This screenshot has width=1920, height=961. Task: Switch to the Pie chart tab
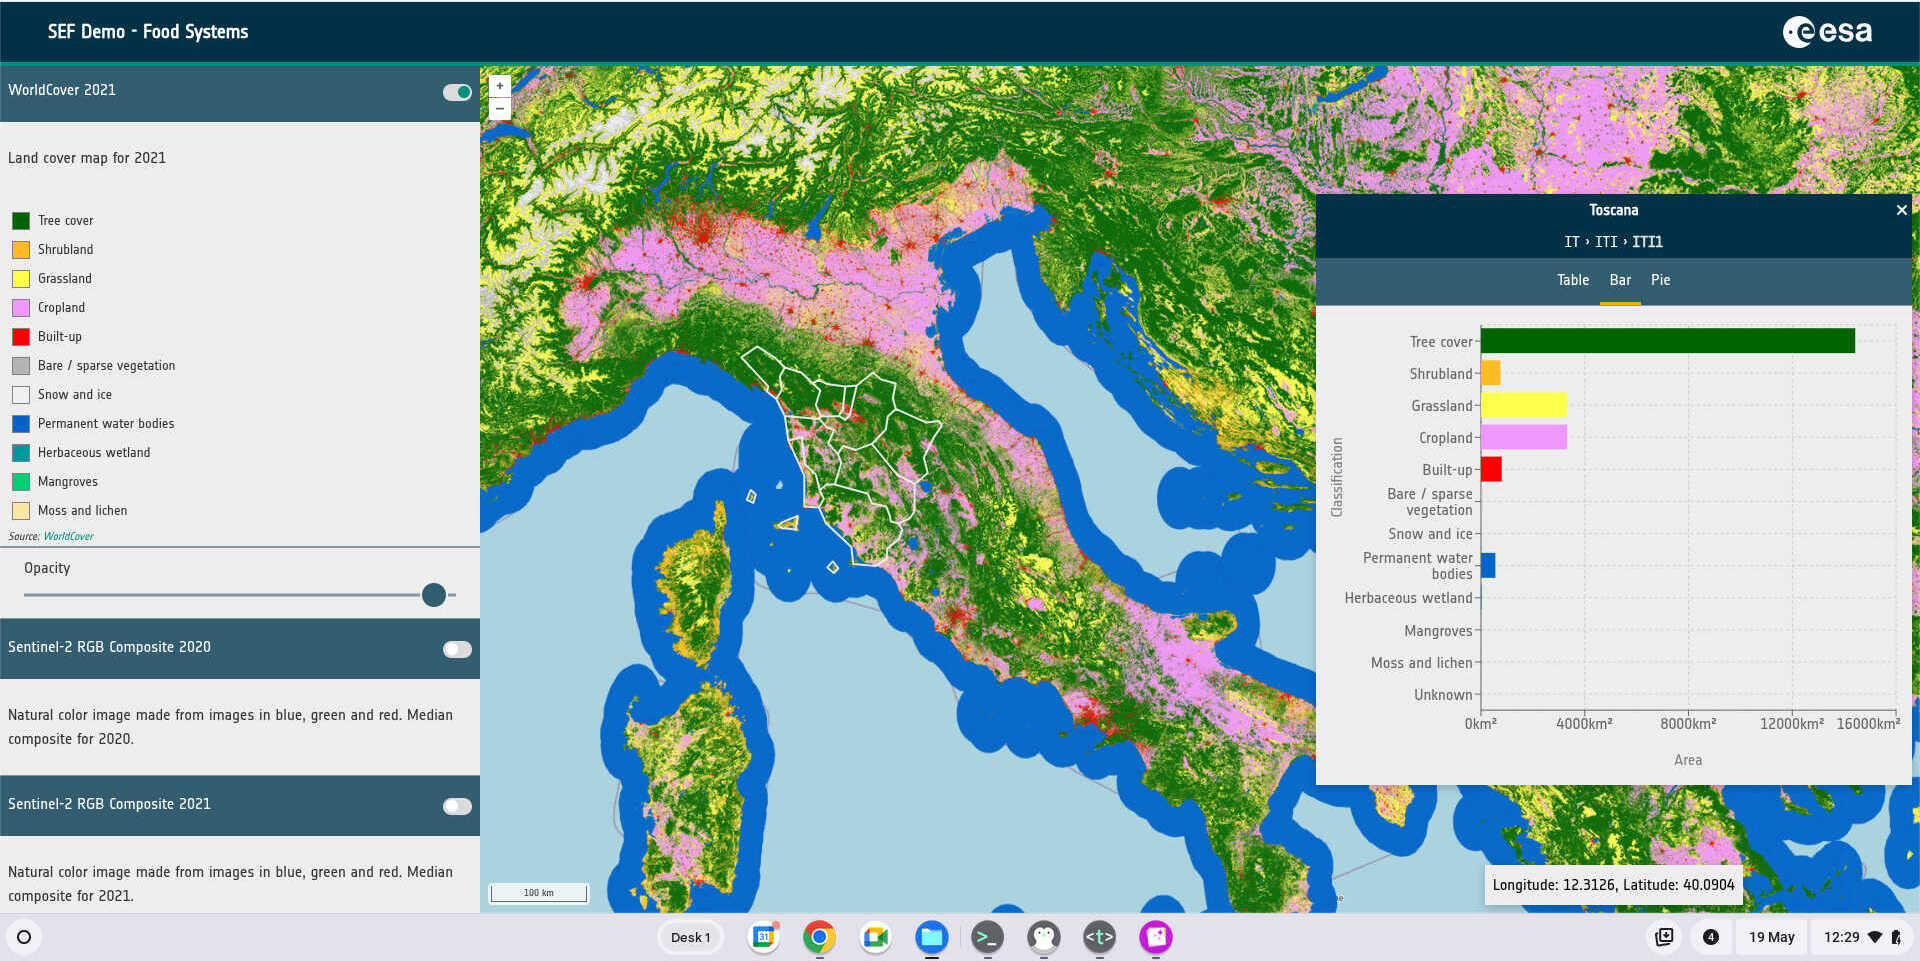coord(1660,281)
